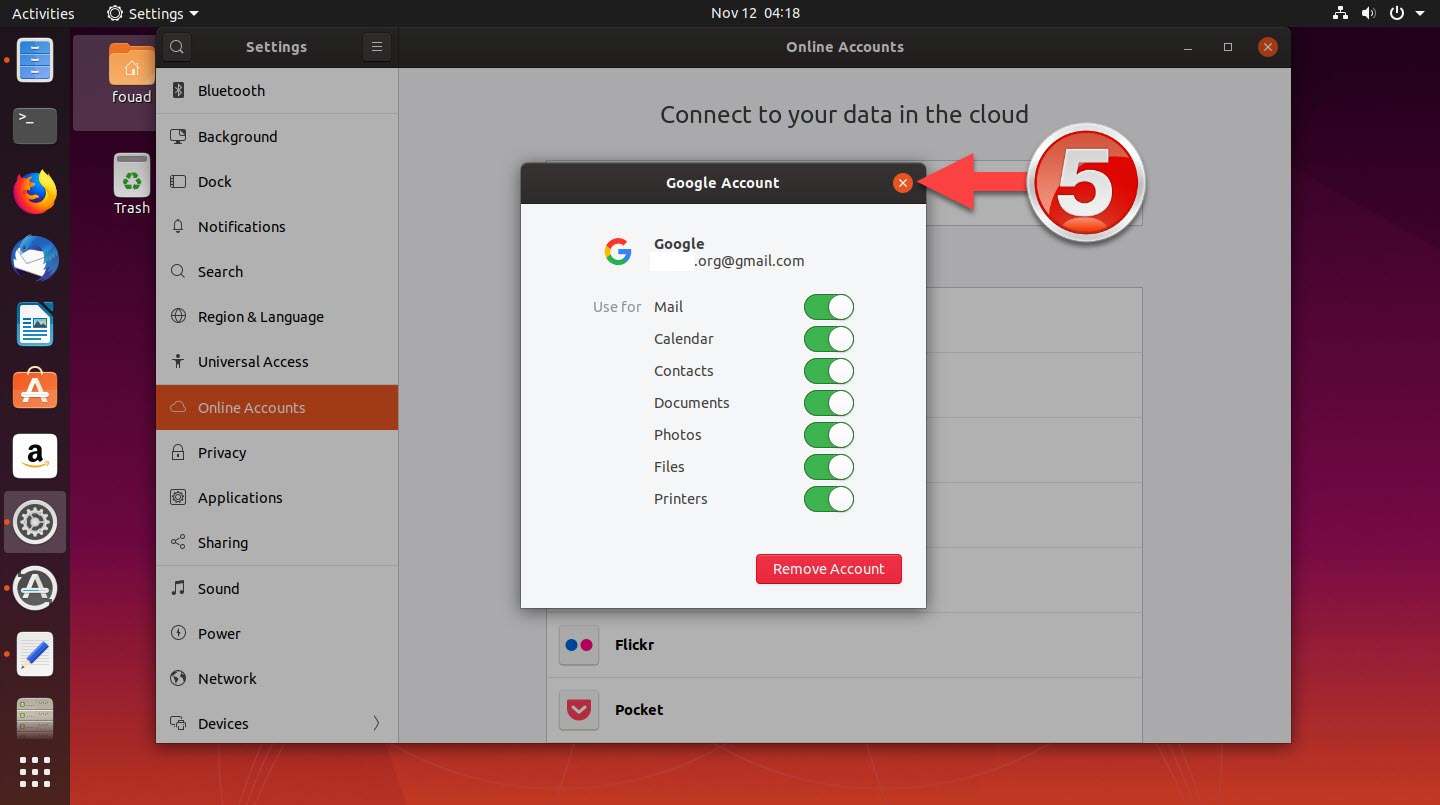
Task: Disable the Contacts switch
Action: pyautogui.click(x=829, y=371)
